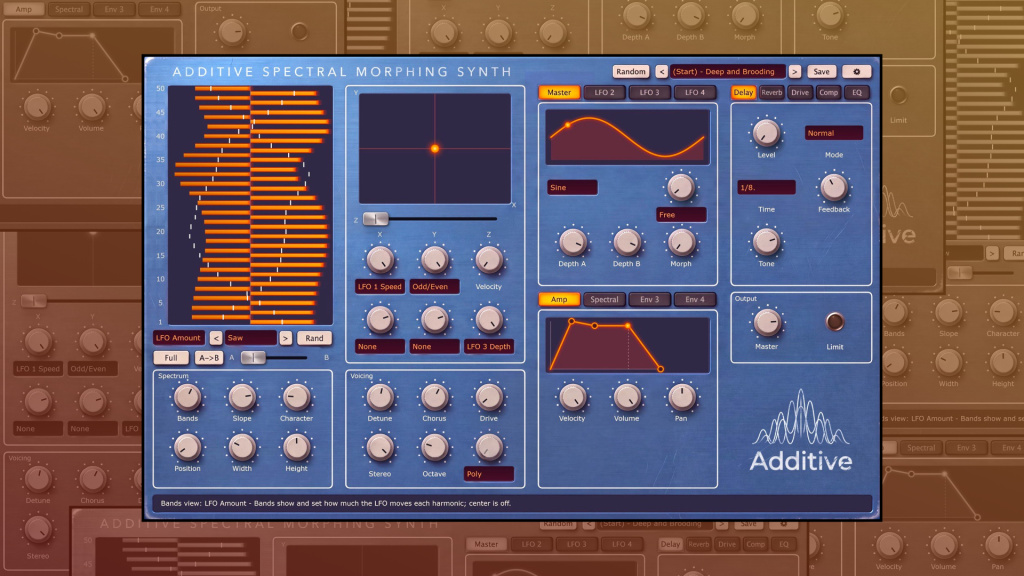This screenshot has width=1024, height=576.
Task: Click the LFO Morph knob
Action: tap(680, 242)
